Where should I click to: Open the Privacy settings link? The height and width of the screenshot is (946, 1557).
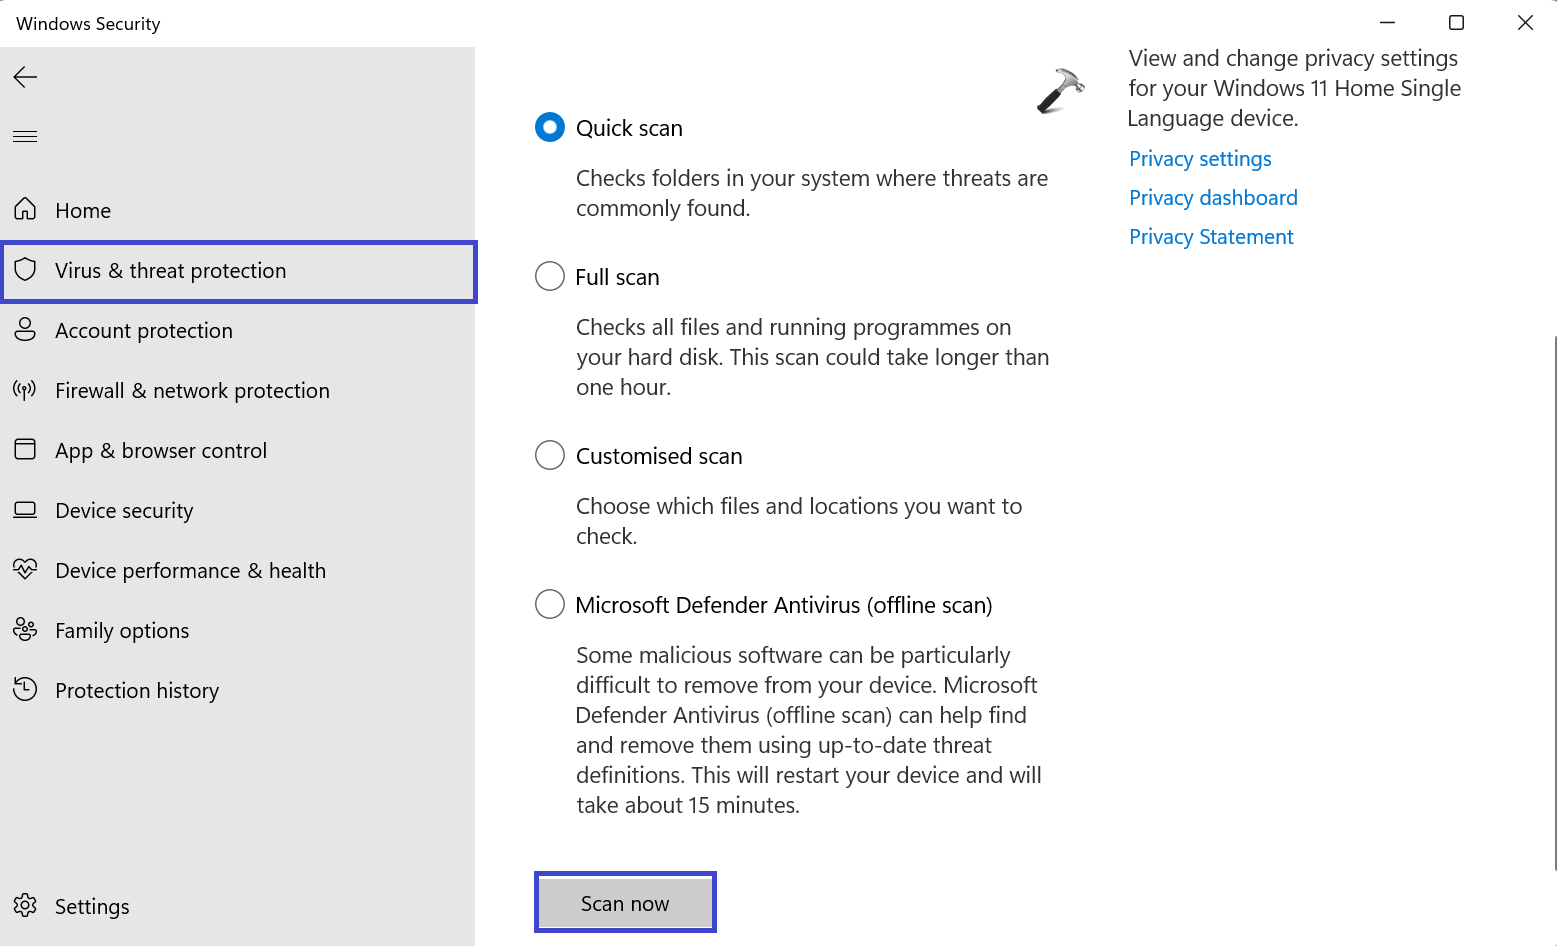pyautogui.click(x=1200, y=159)
